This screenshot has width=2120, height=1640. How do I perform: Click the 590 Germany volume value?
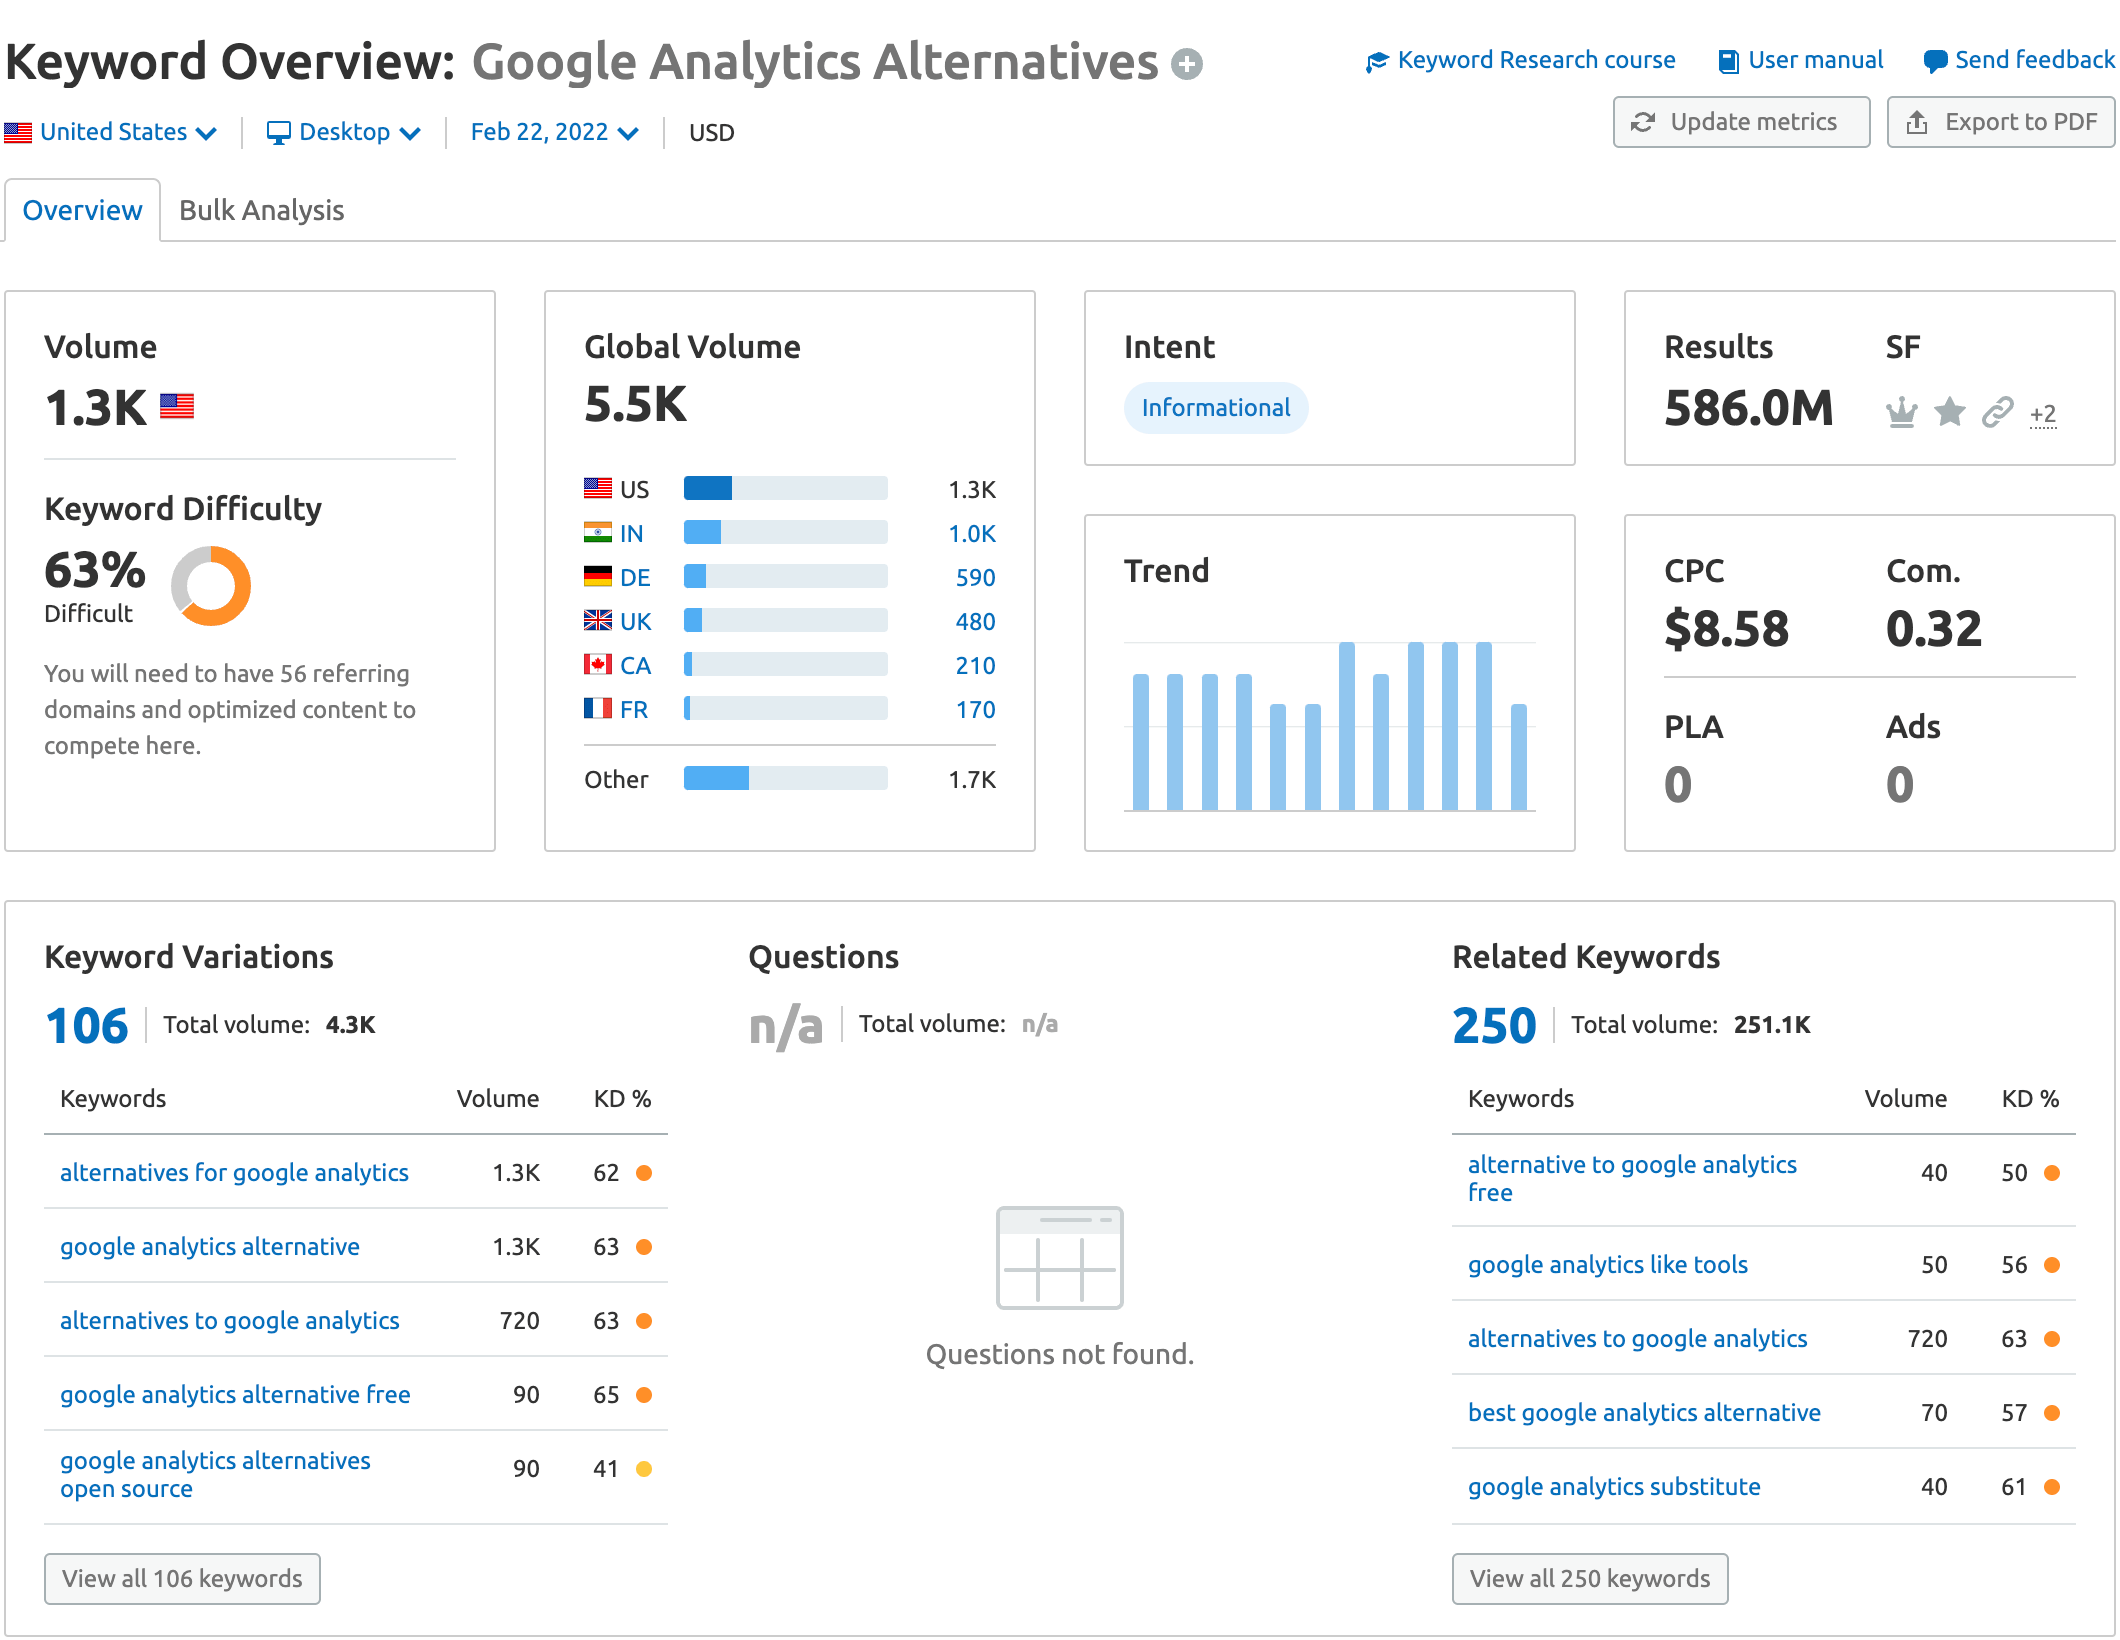[x=975, y=577]
